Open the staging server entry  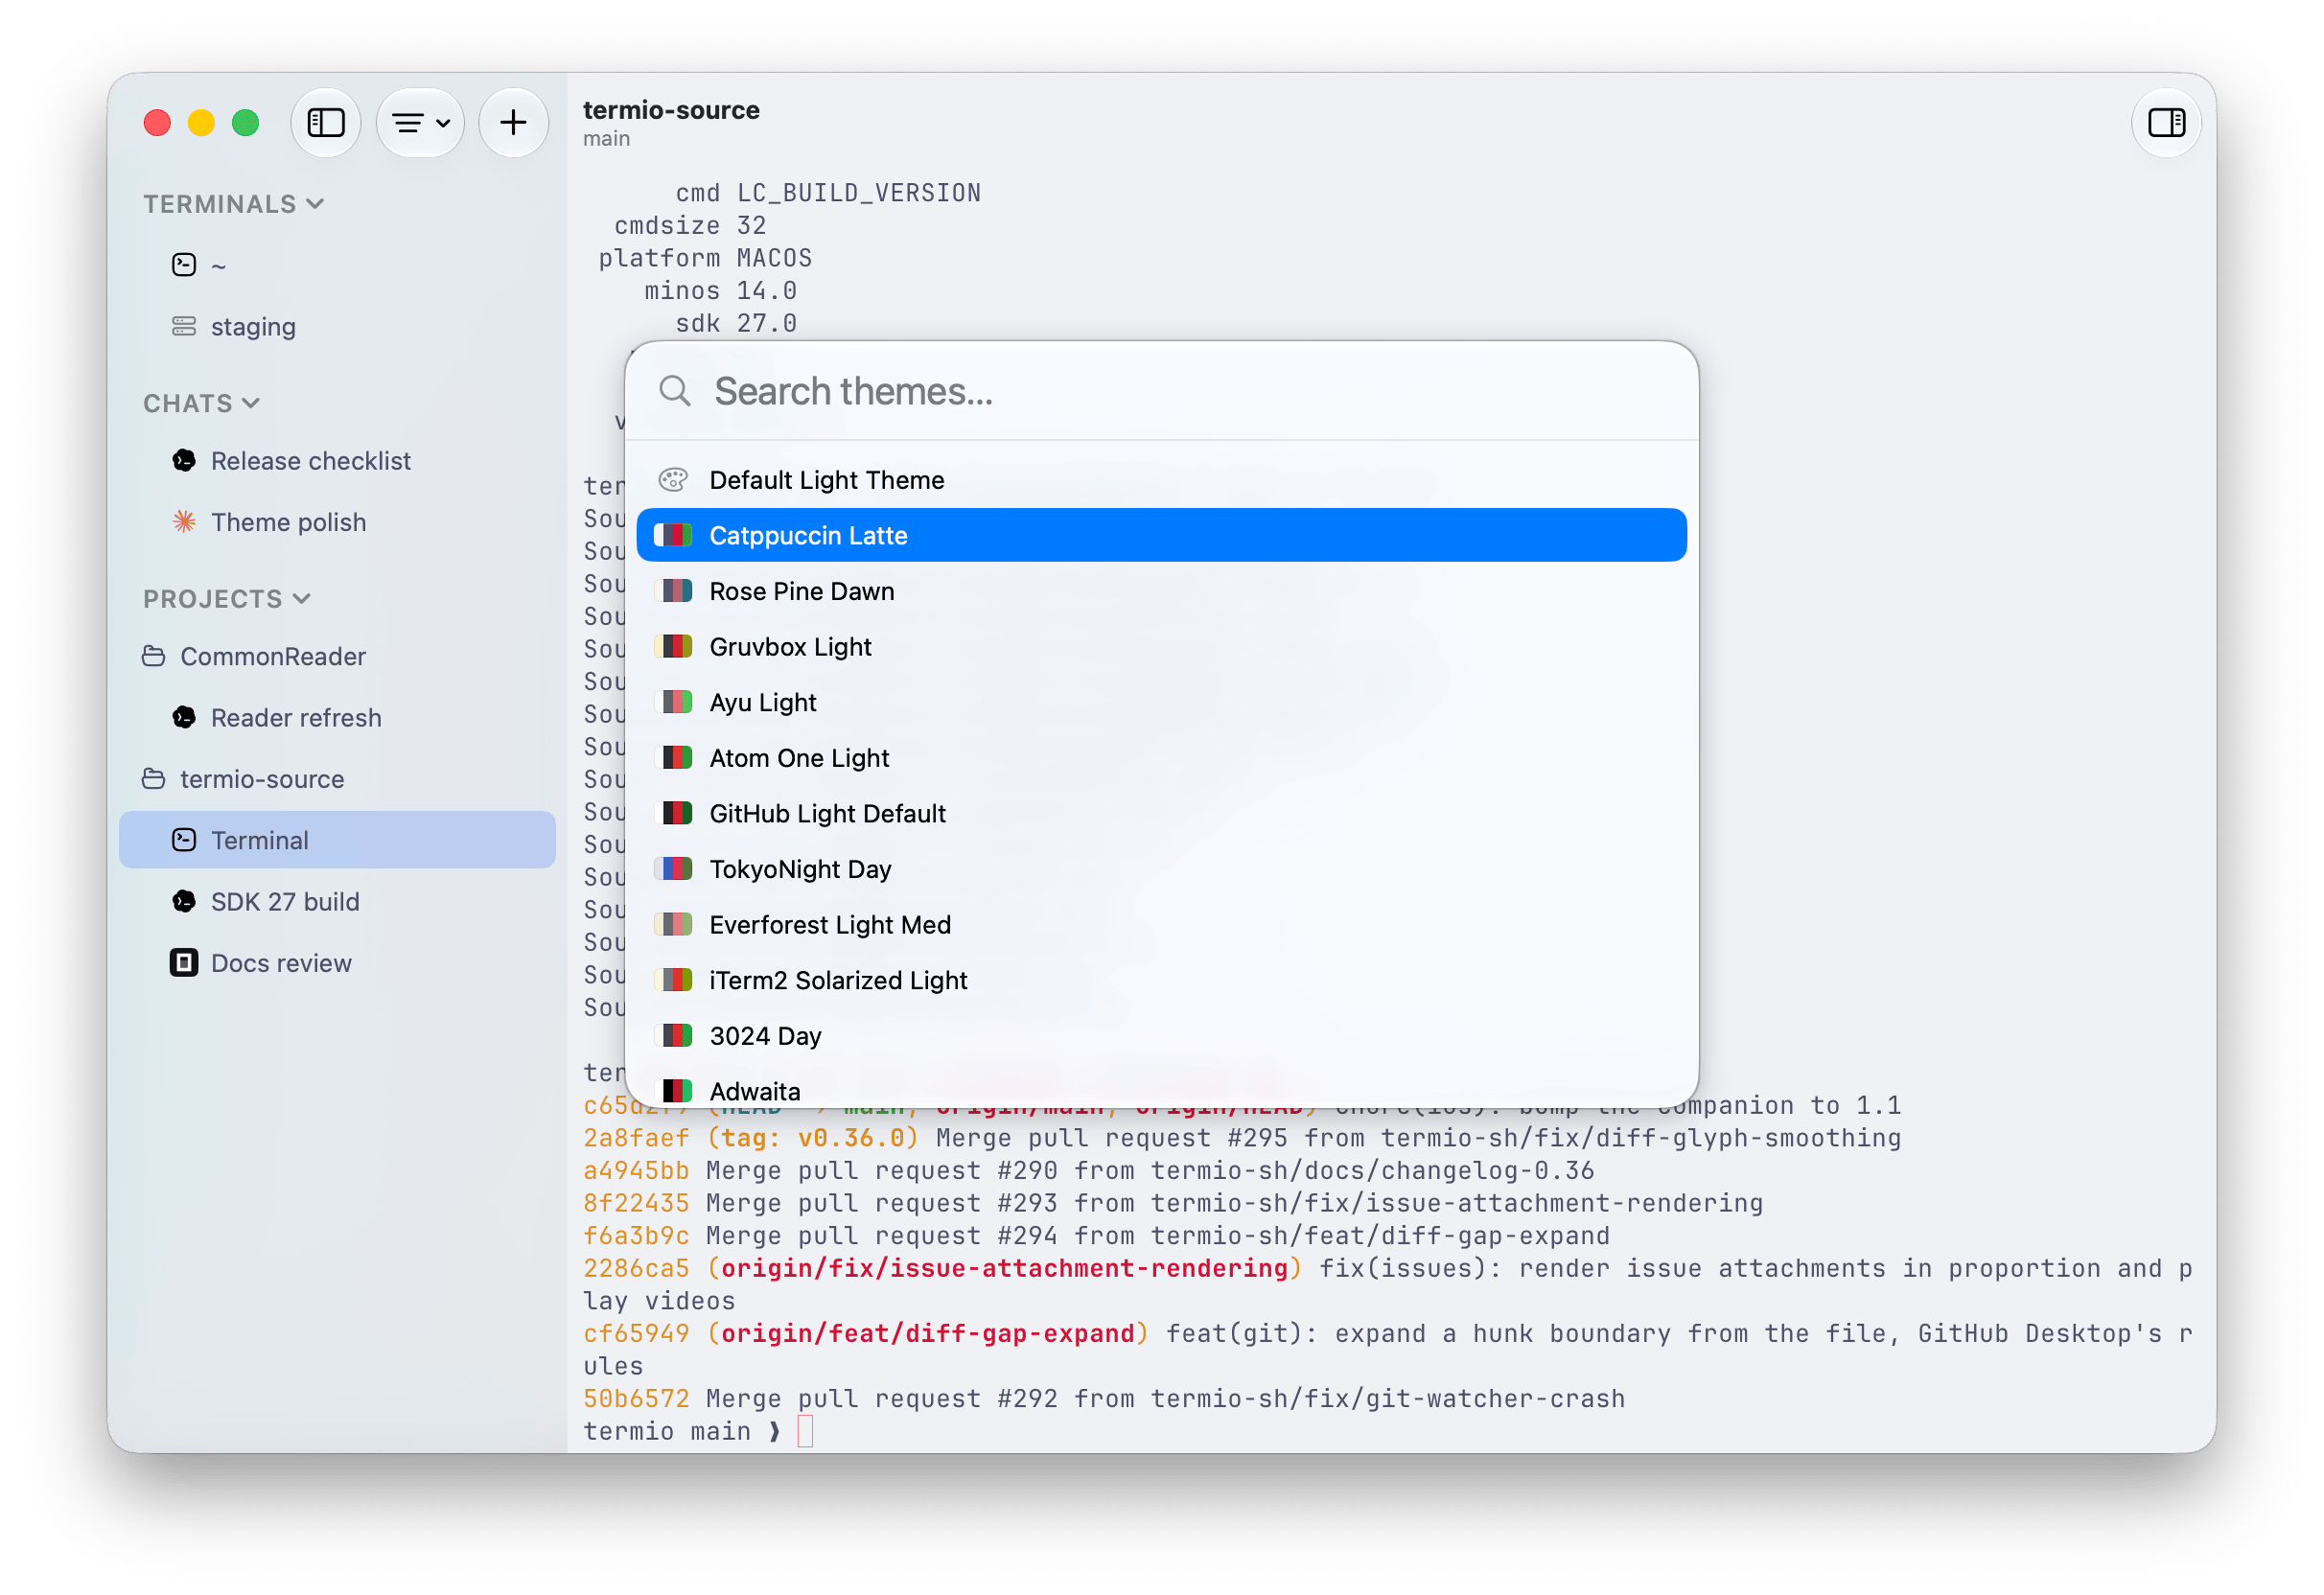coord(337,326)
